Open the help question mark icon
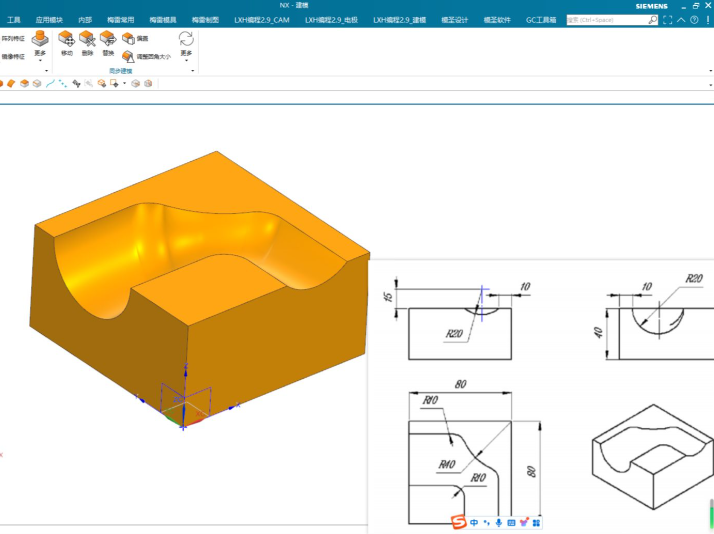 [x=694, y=20]
